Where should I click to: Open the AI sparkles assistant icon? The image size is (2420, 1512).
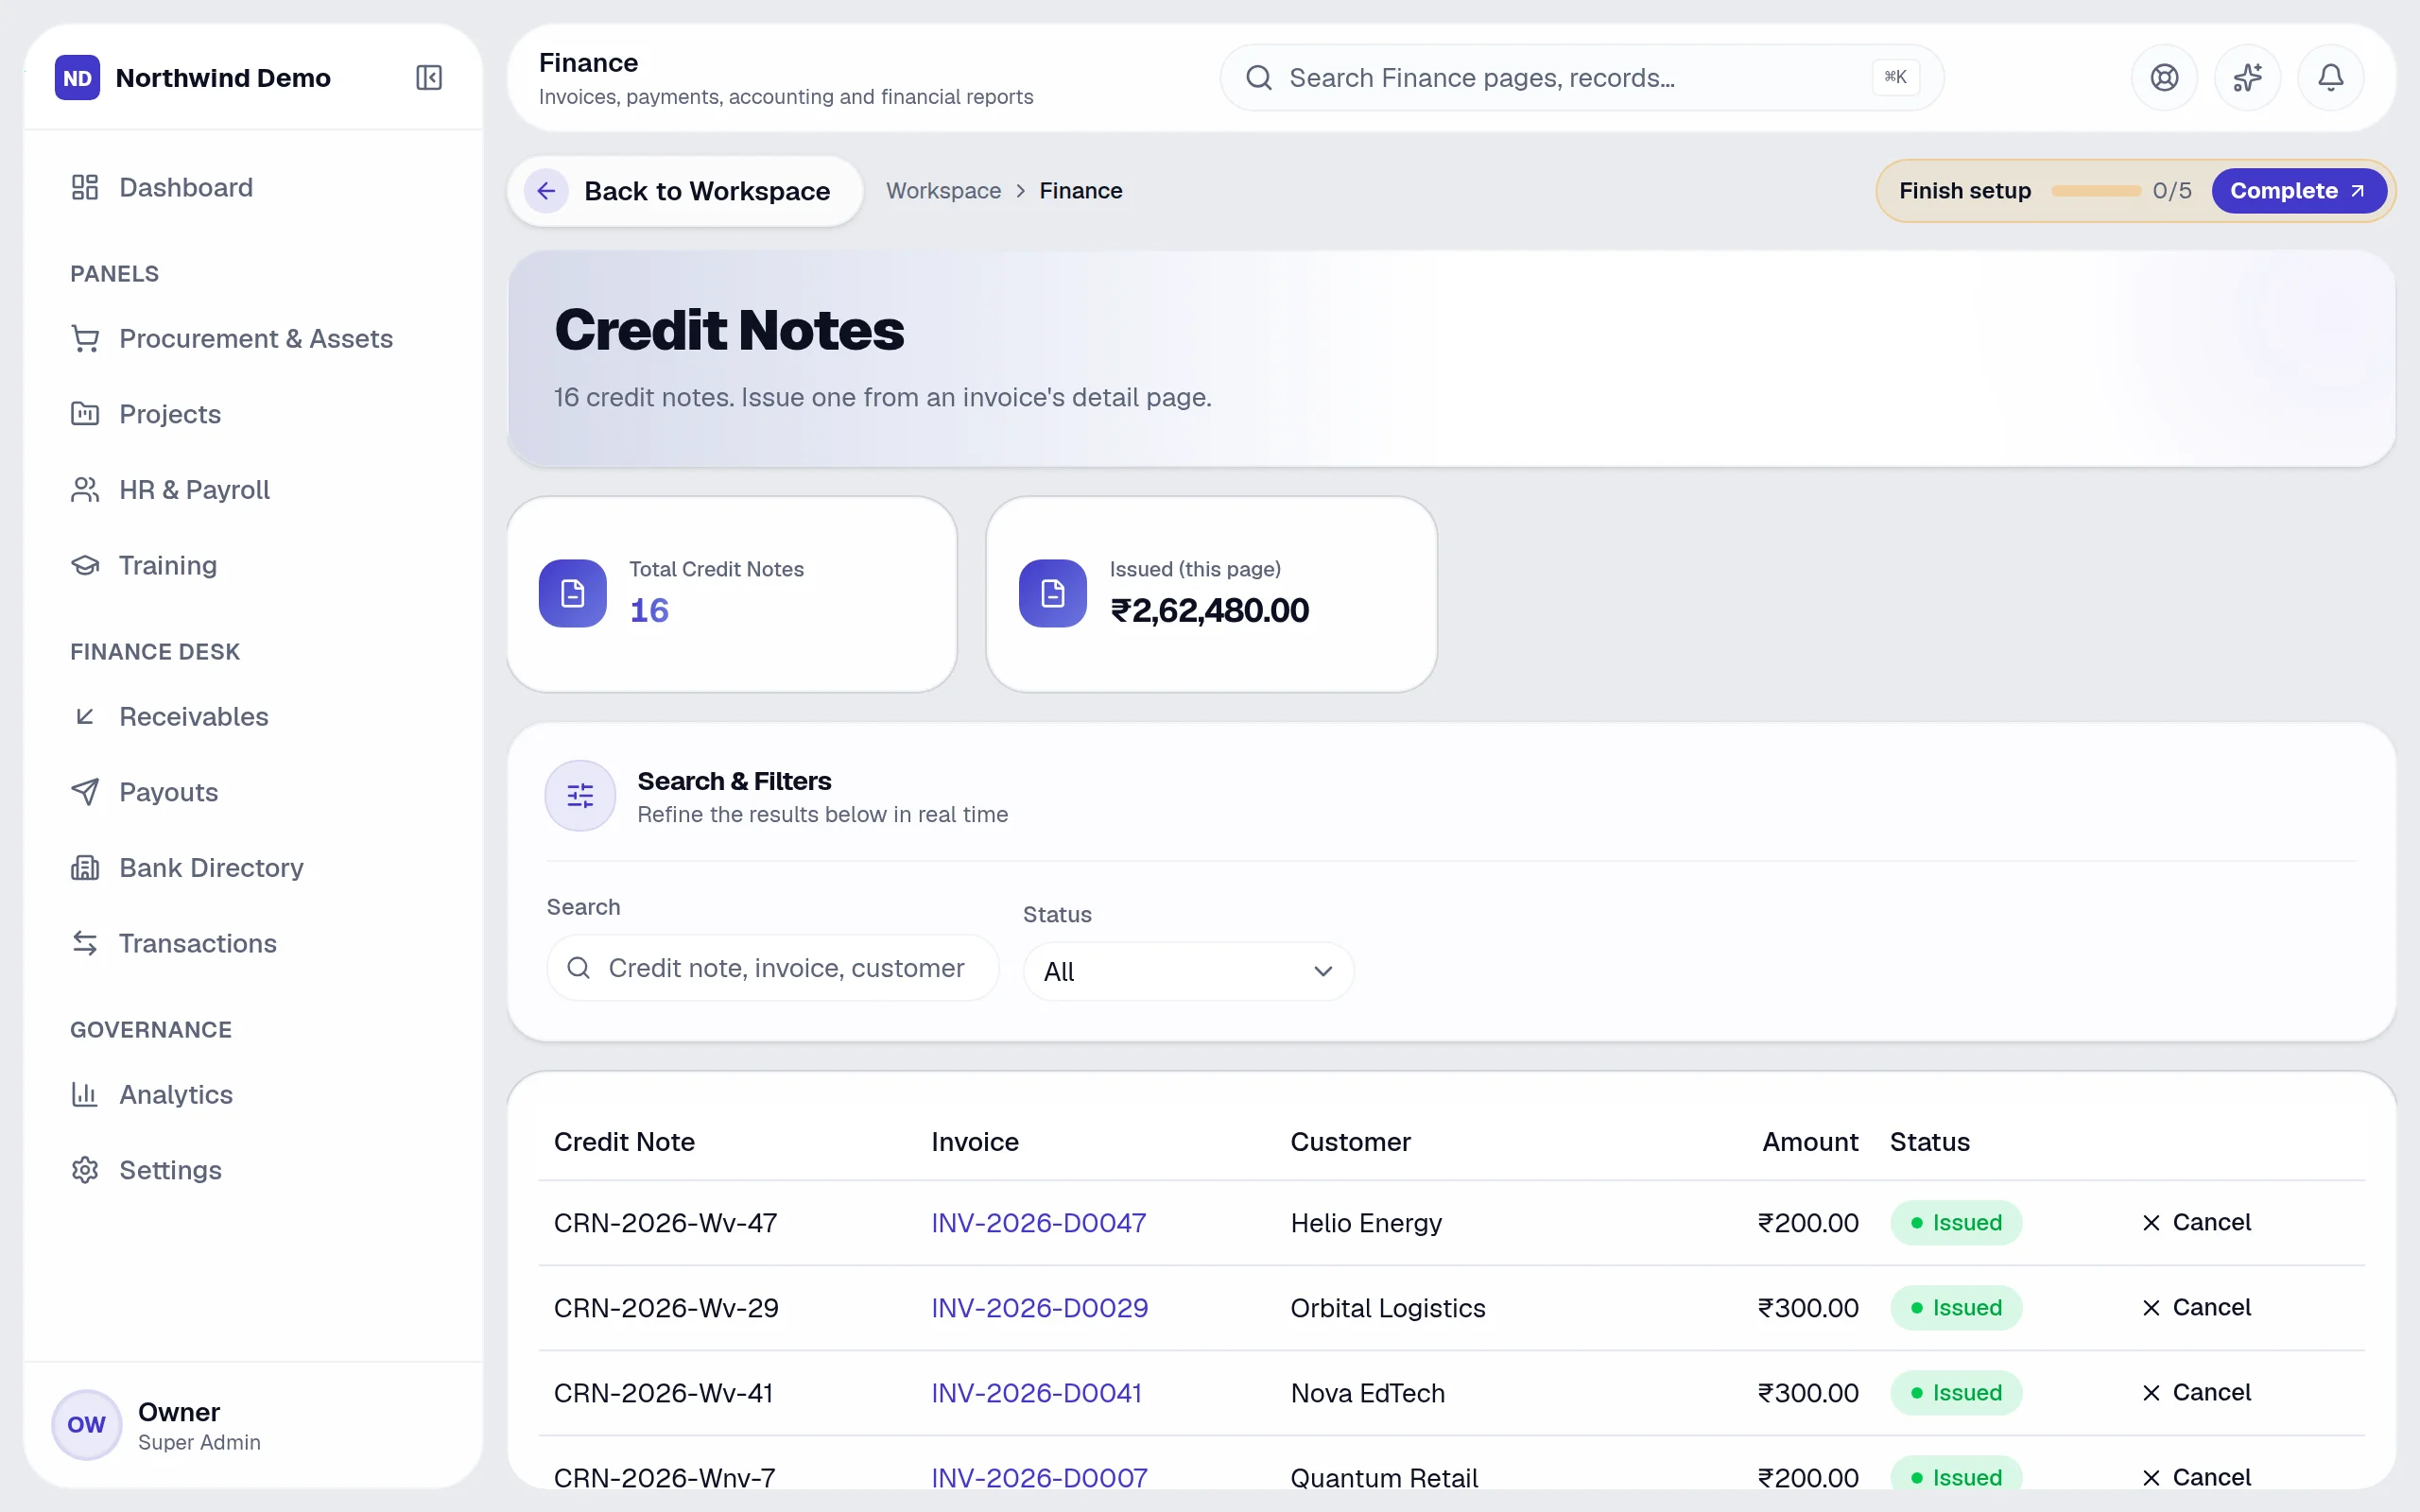coord(2247,78)
